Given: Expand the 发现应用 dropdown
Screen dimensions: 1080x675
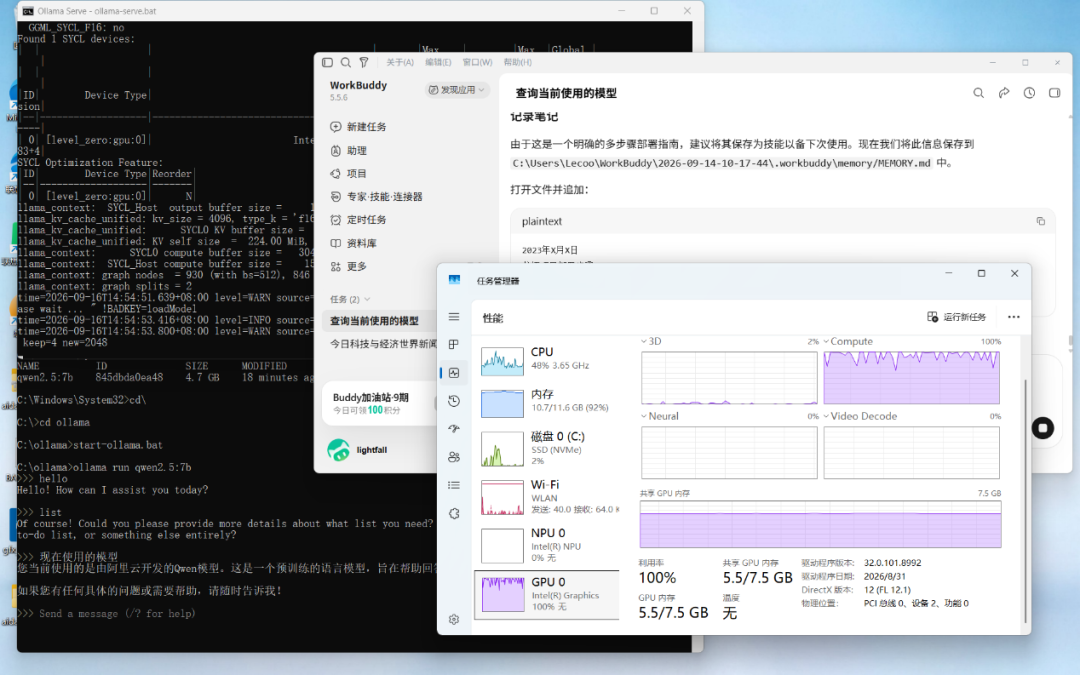Looking at the screenshot, I should 457,90.
